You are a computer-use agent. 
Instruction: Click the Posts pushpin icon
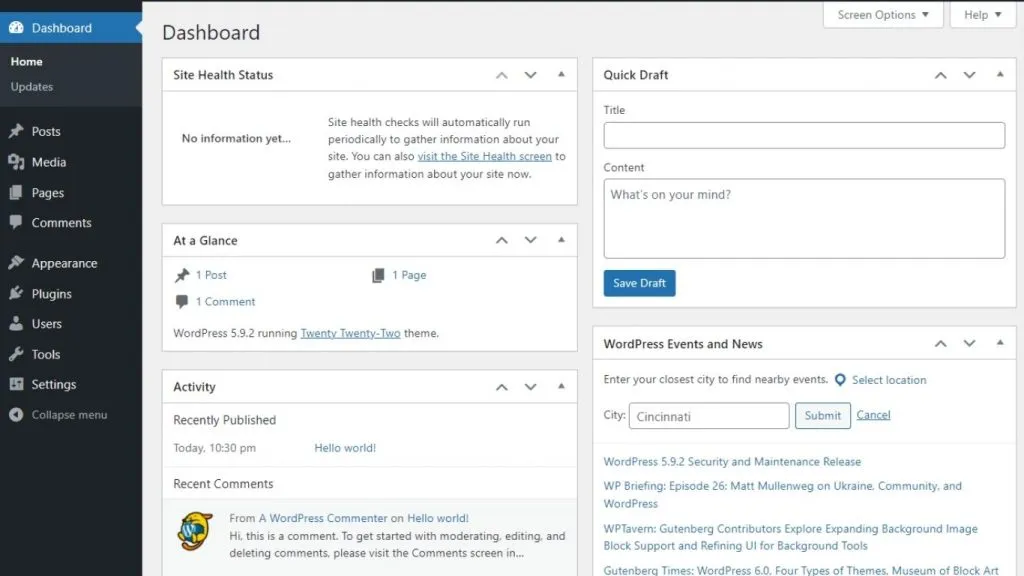16,131
